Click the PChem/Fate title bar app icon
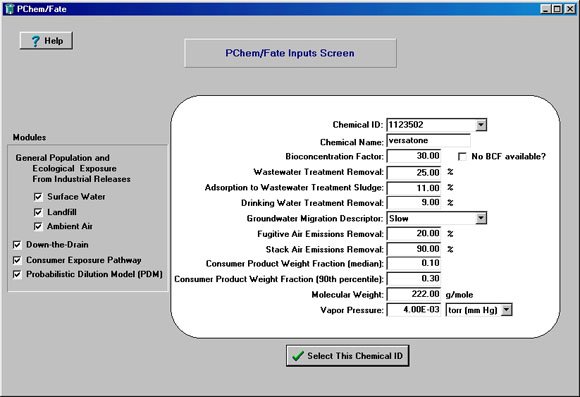This screenshot has width=580, height=397. pos(9,9)
